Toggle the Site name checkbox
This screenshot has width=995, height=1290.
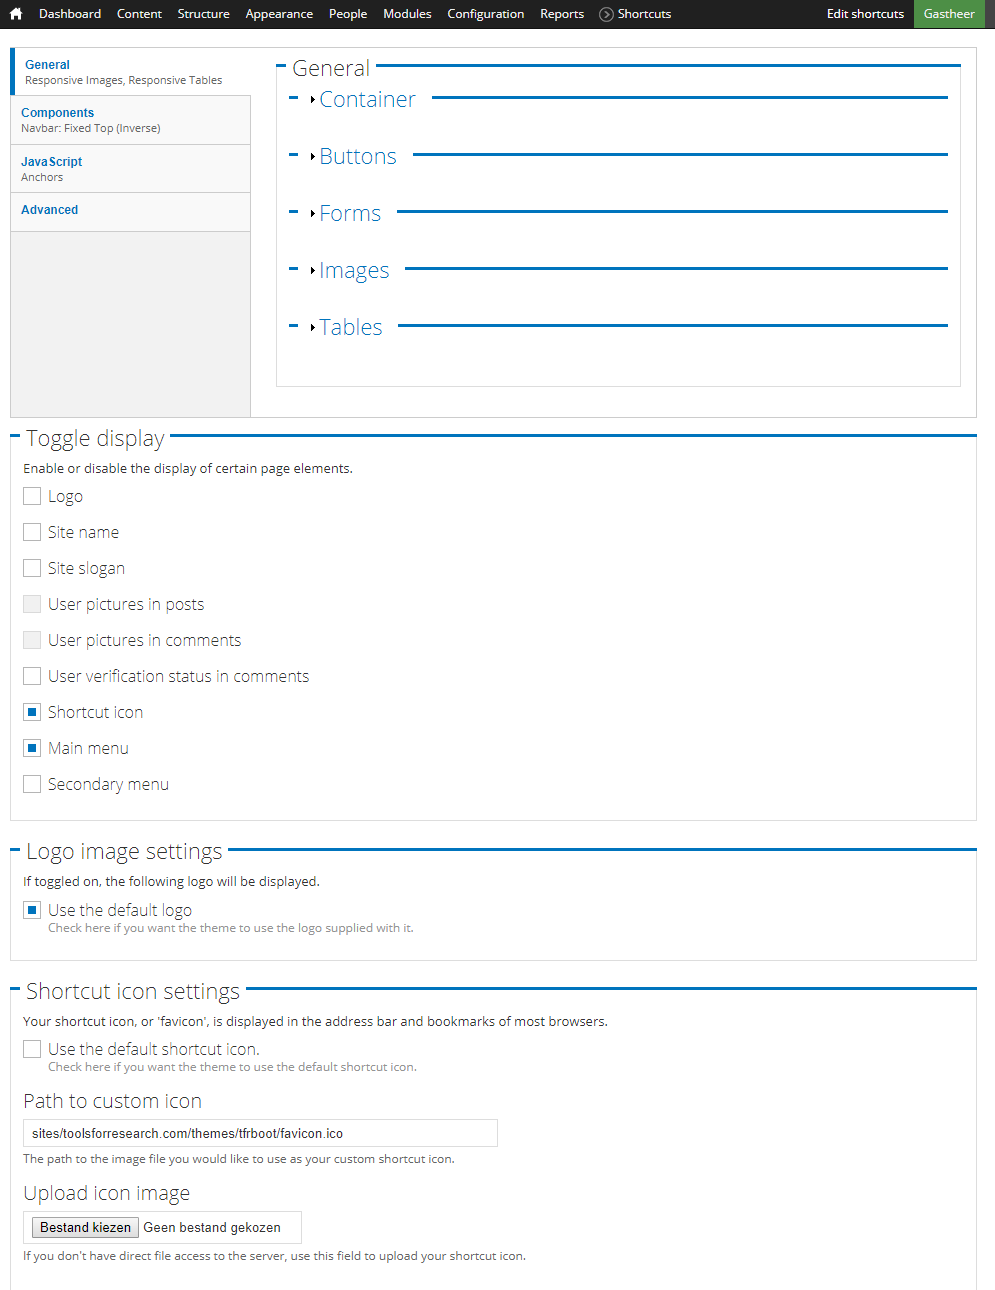pos(32,532)
